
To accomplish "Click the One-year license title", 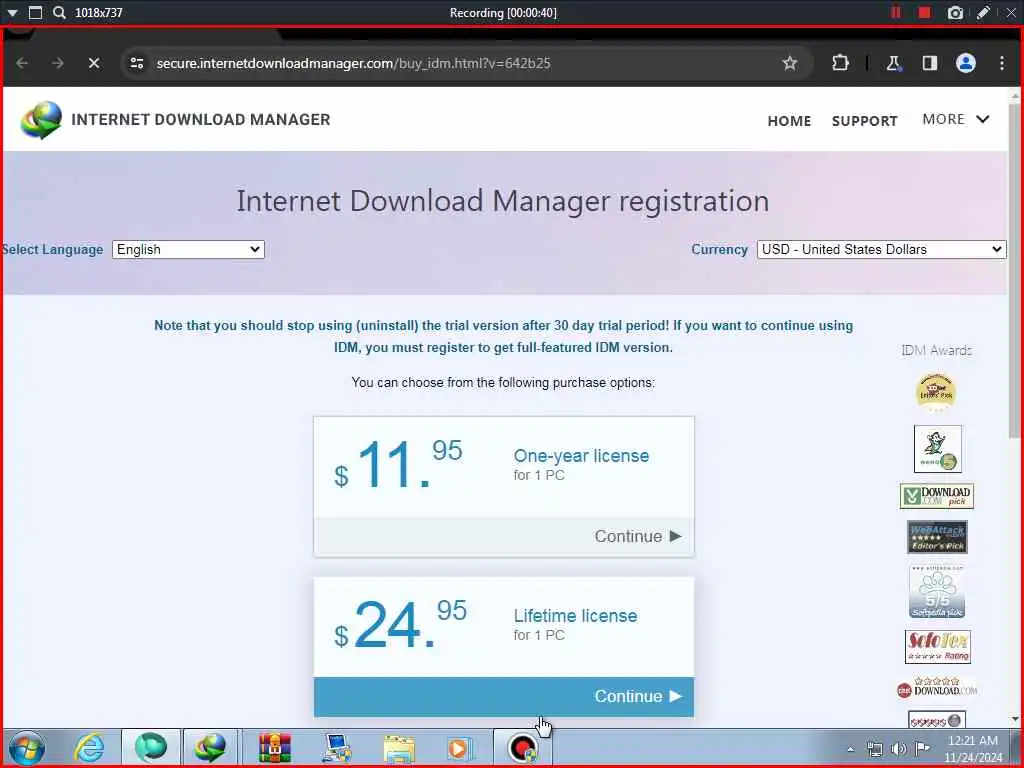I will click(581, 456).
